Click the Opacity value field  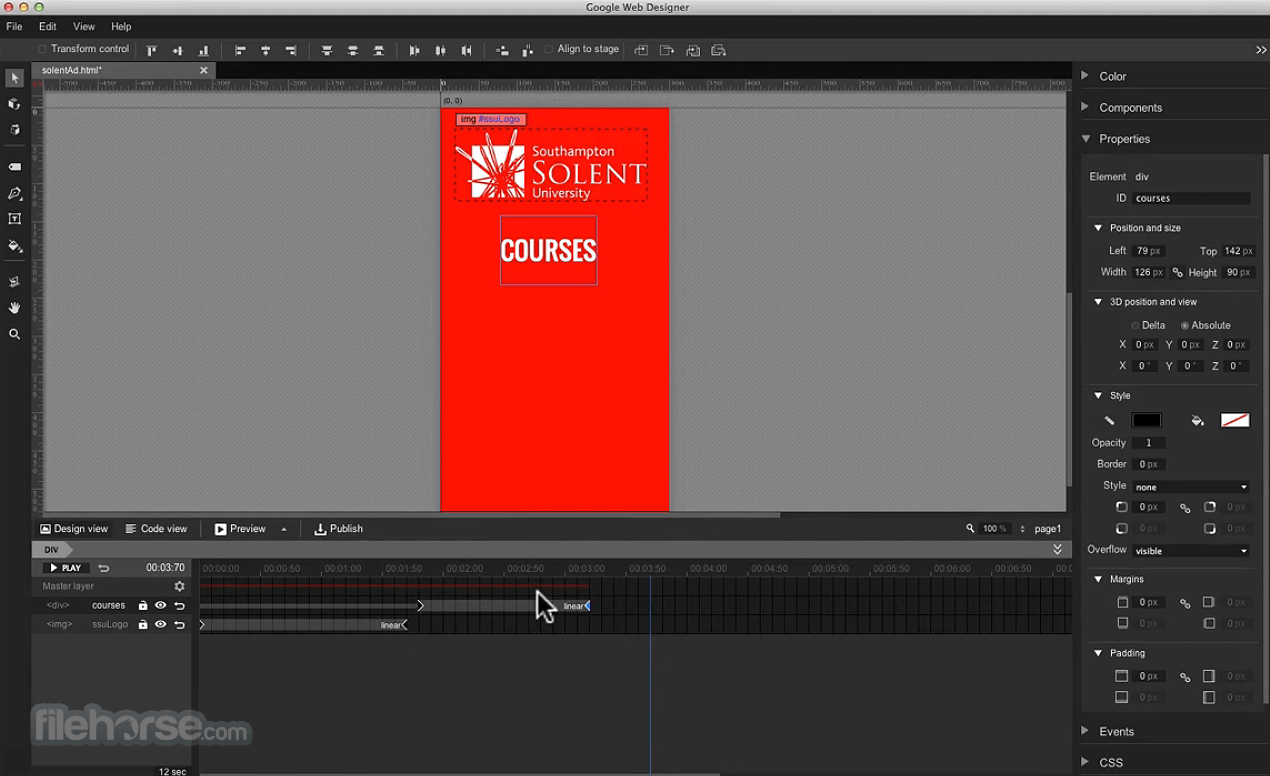point(1148,443)
